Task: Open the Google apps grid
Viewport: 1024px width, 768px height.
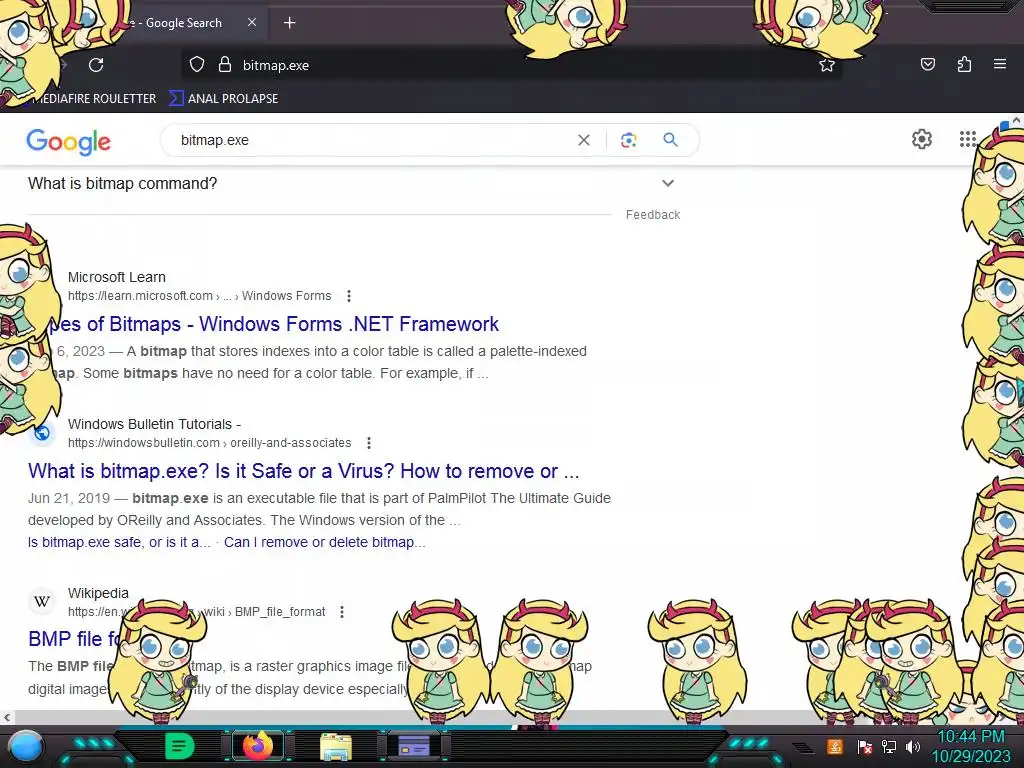Action: tap(968, 139)
